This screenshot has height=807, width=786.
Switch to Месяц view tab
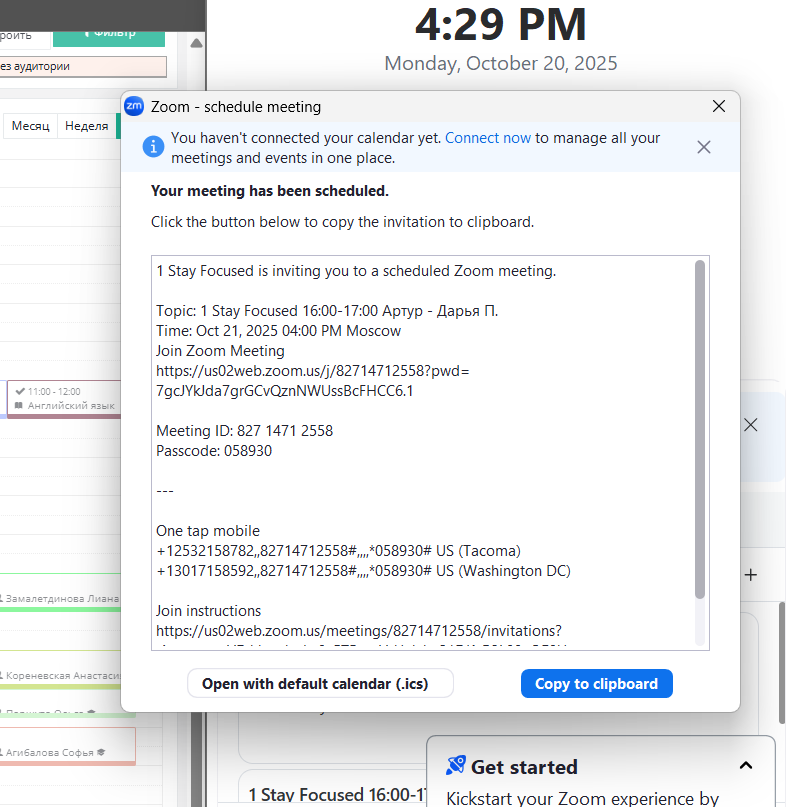click(x=30, y=126)
